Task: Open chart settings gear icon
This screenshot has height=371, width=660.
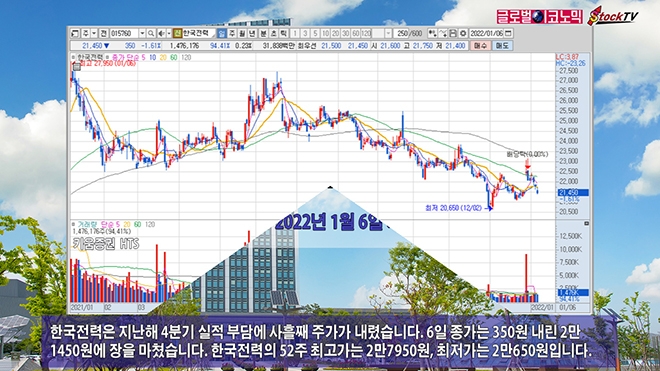Action: 463,33
